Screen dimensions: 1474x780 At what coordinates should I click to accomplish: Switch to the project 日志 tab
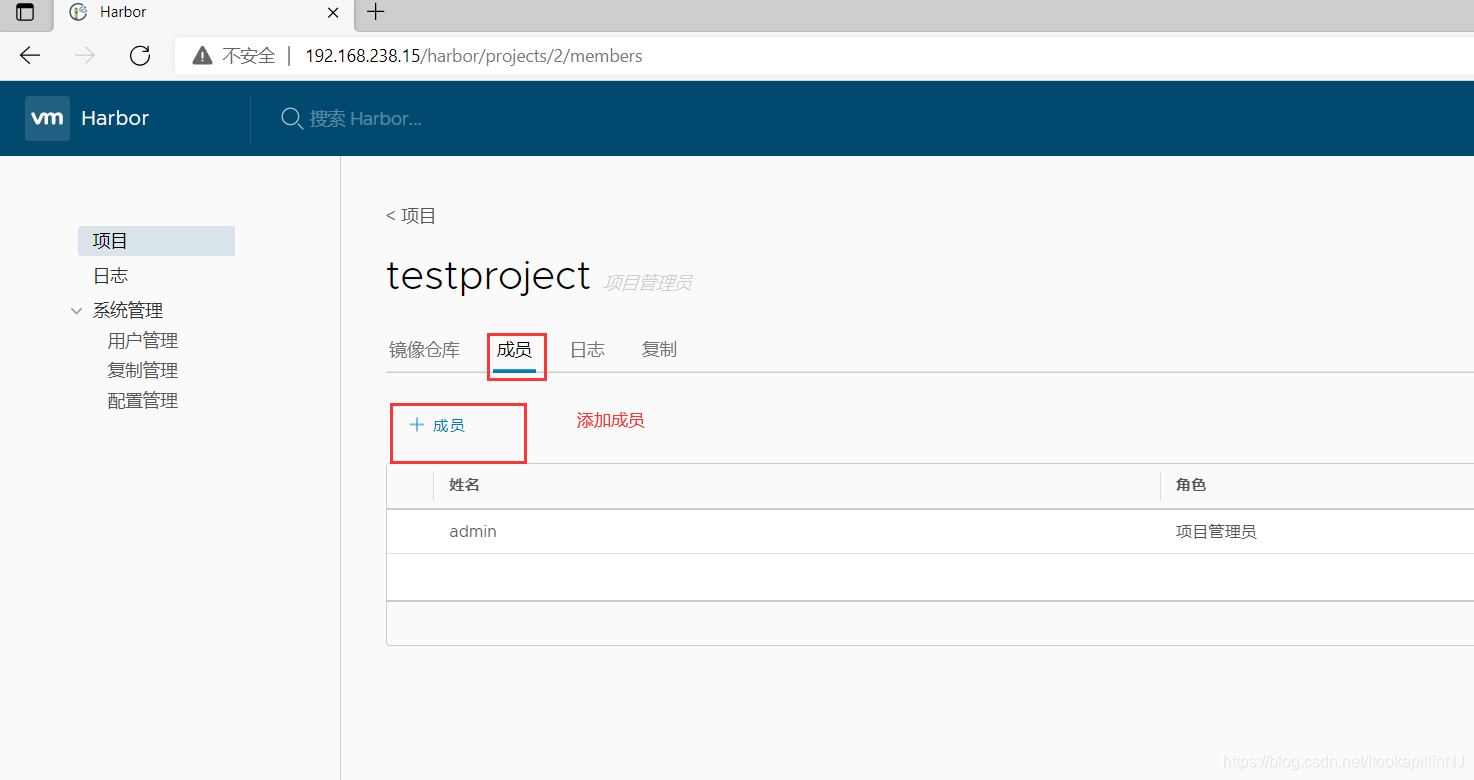(587, 350)
